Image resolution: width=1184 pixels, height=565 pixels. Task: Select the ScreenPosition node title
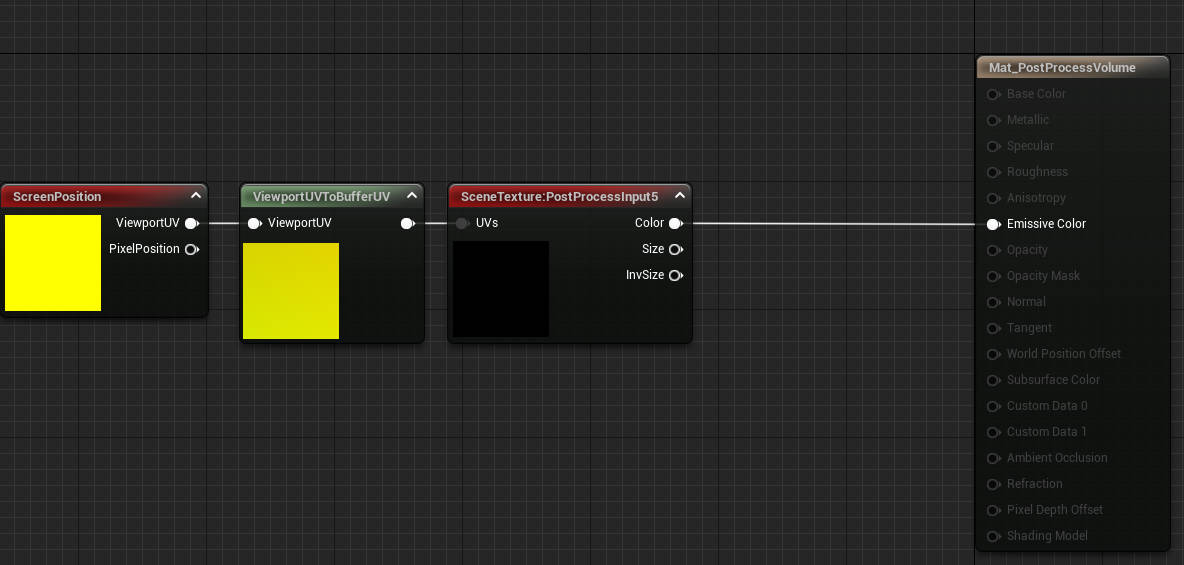(58, 196)
